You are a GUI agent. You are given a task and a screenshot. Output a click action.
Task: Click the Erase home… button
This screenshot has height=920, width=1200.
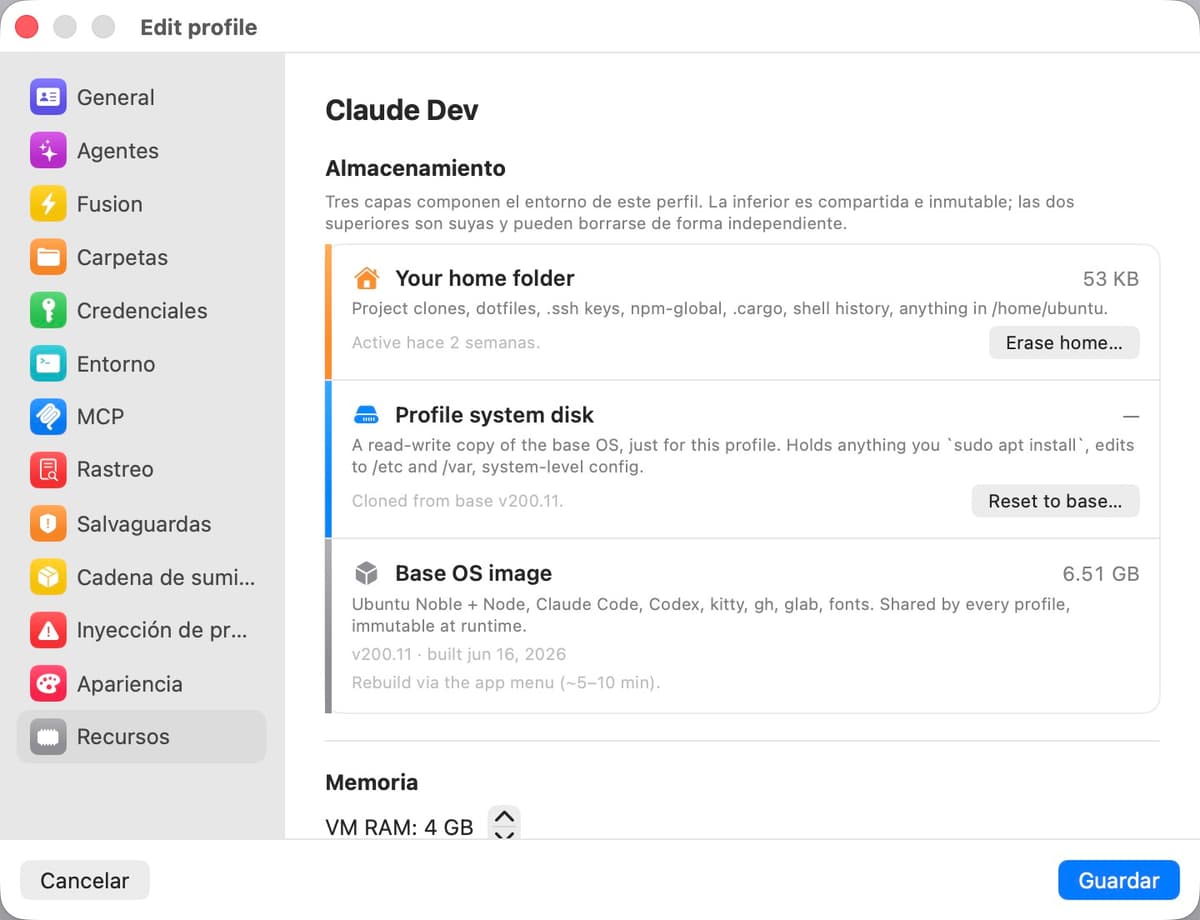1064,343
